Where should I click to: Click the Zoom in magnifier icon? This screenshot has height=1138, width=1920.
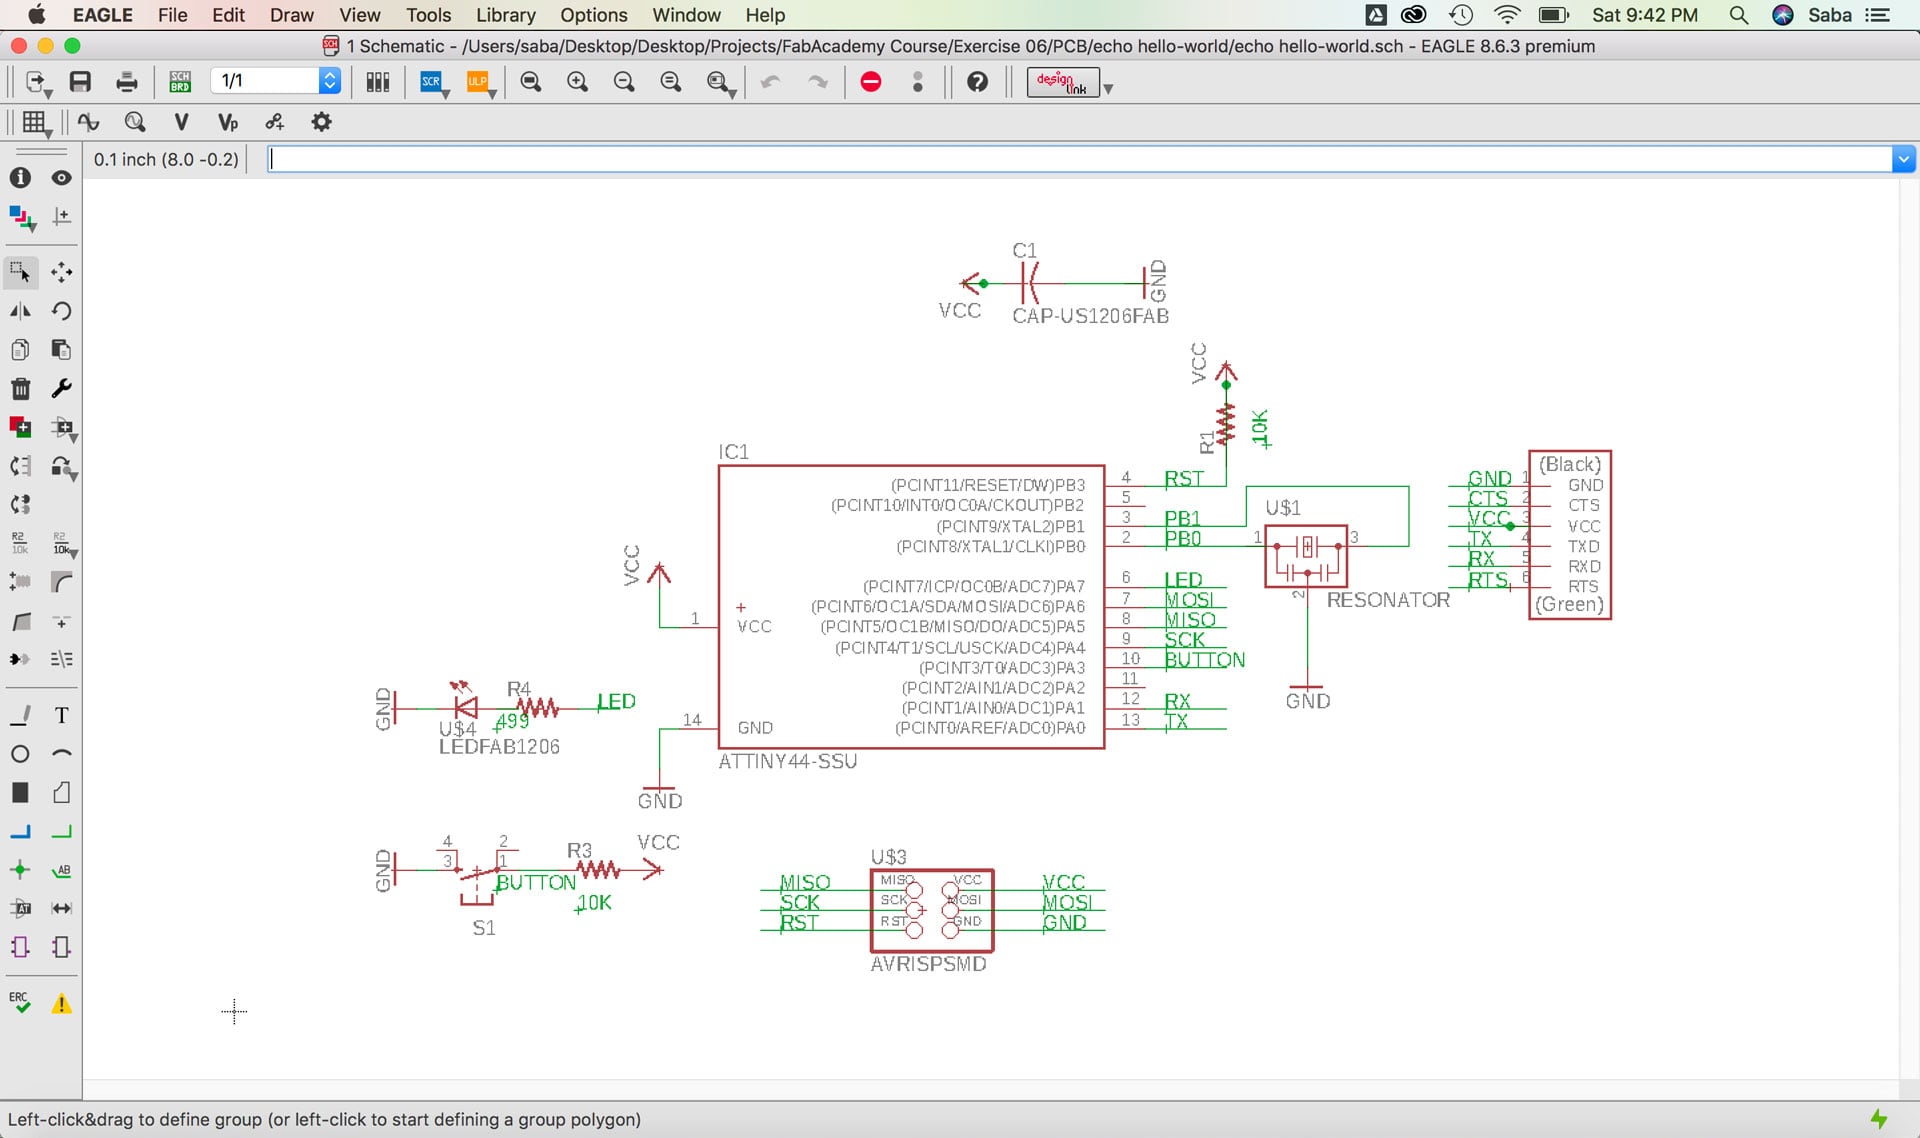point(577,82)
